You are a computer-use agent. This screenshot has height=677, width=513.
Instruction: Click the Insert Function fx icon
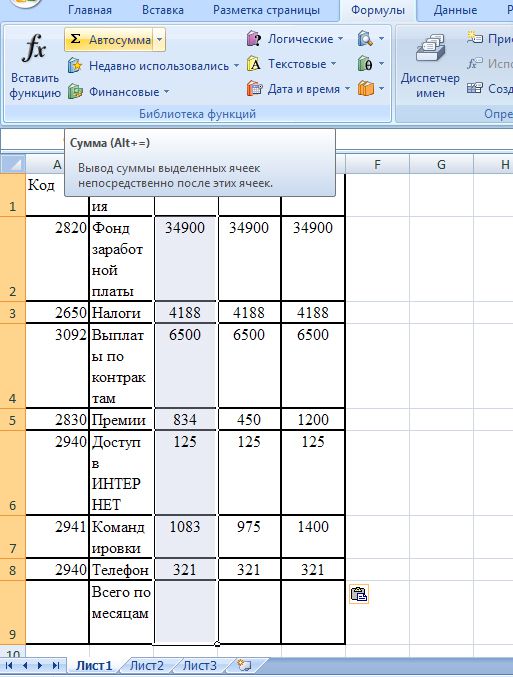34,48
